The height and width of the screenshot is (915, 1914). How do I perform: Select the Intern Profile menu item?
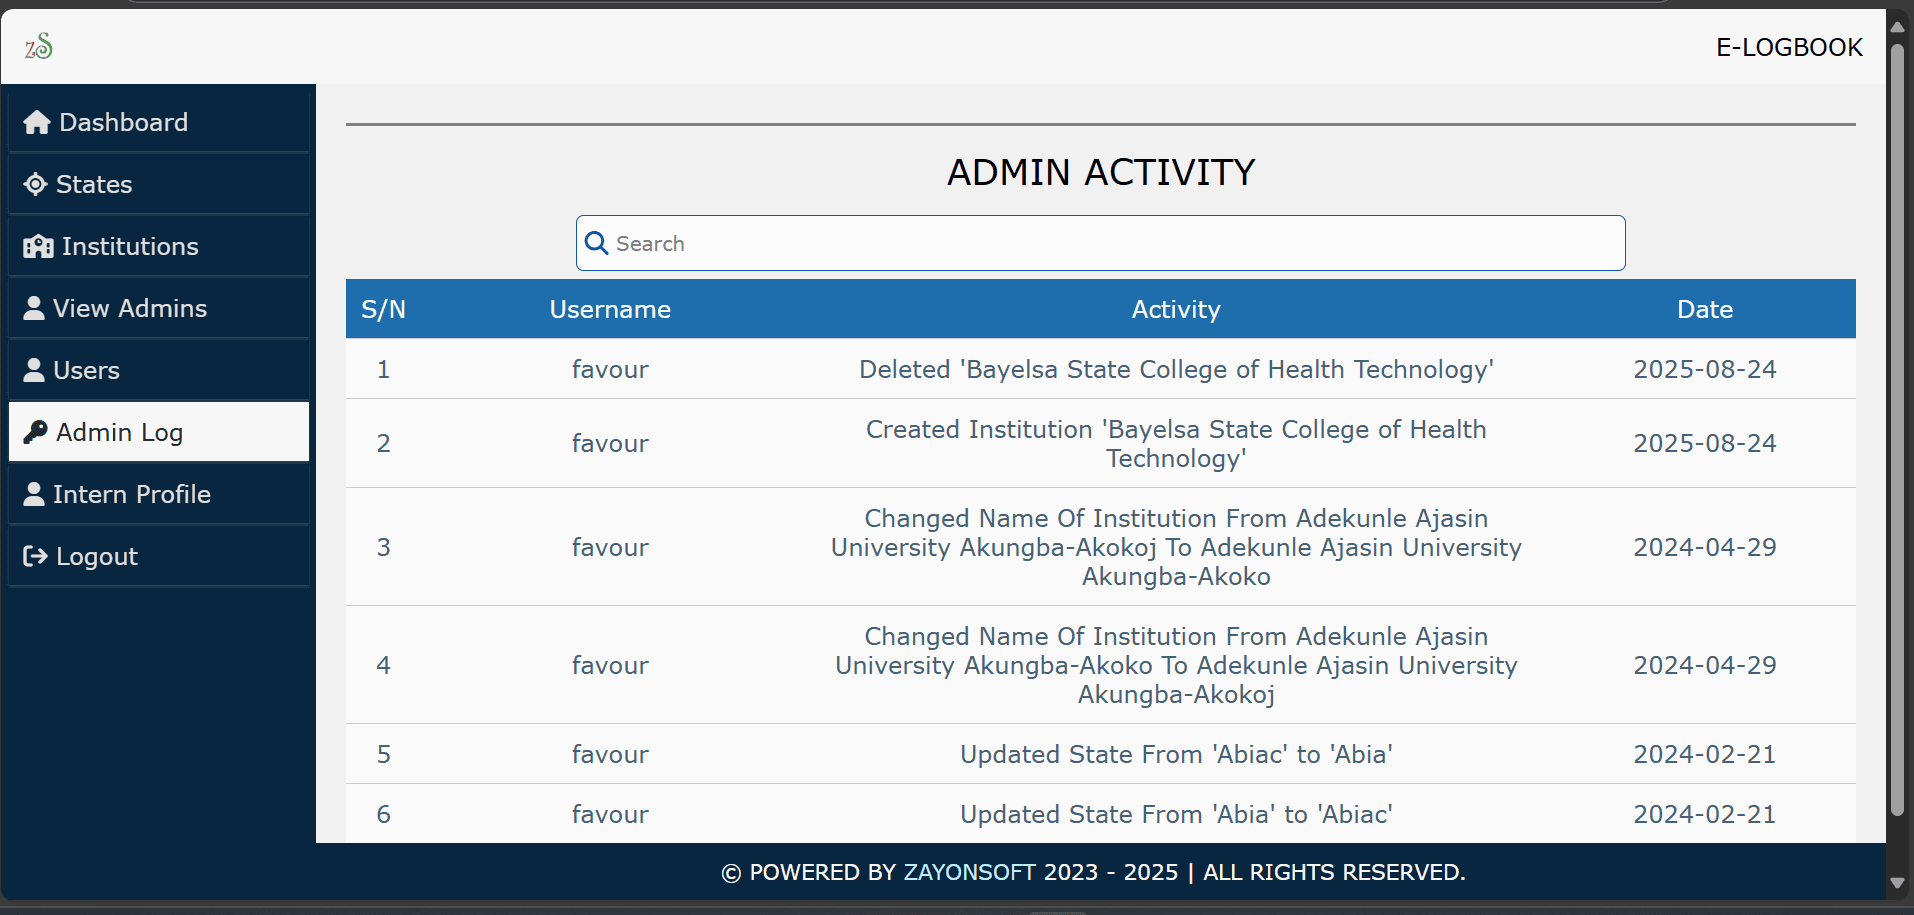(x=132, y=494)
